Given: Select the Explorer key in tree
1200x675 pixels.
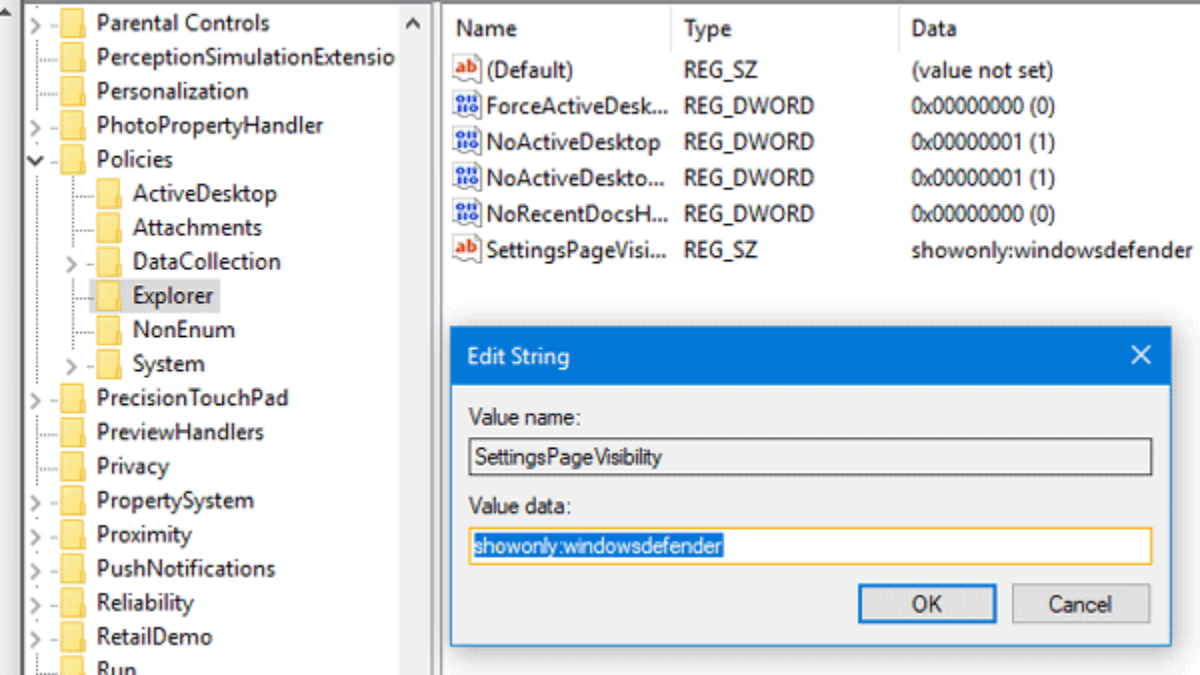Looking at the screenshot, I should (172, 295).
